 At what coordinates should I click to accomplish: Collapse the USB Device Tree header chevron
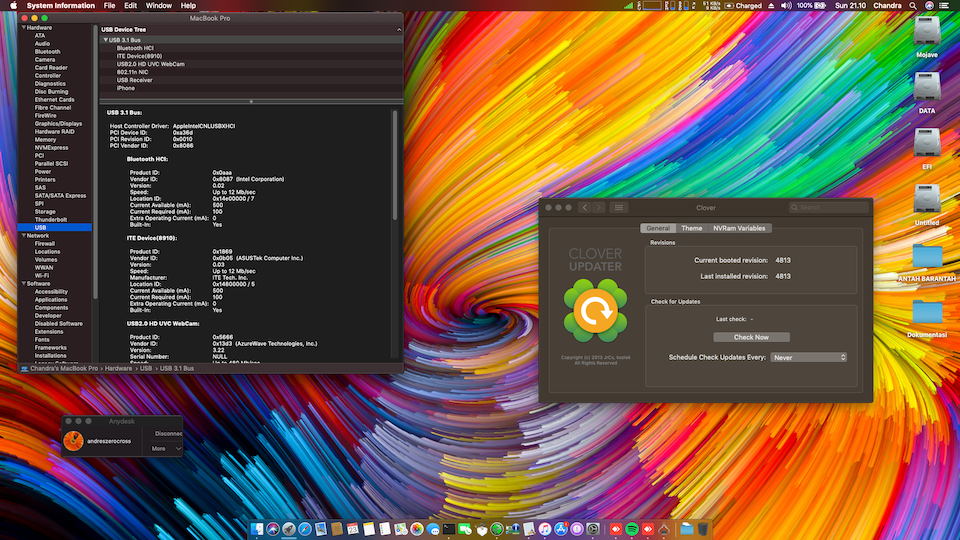pos(399,29)
